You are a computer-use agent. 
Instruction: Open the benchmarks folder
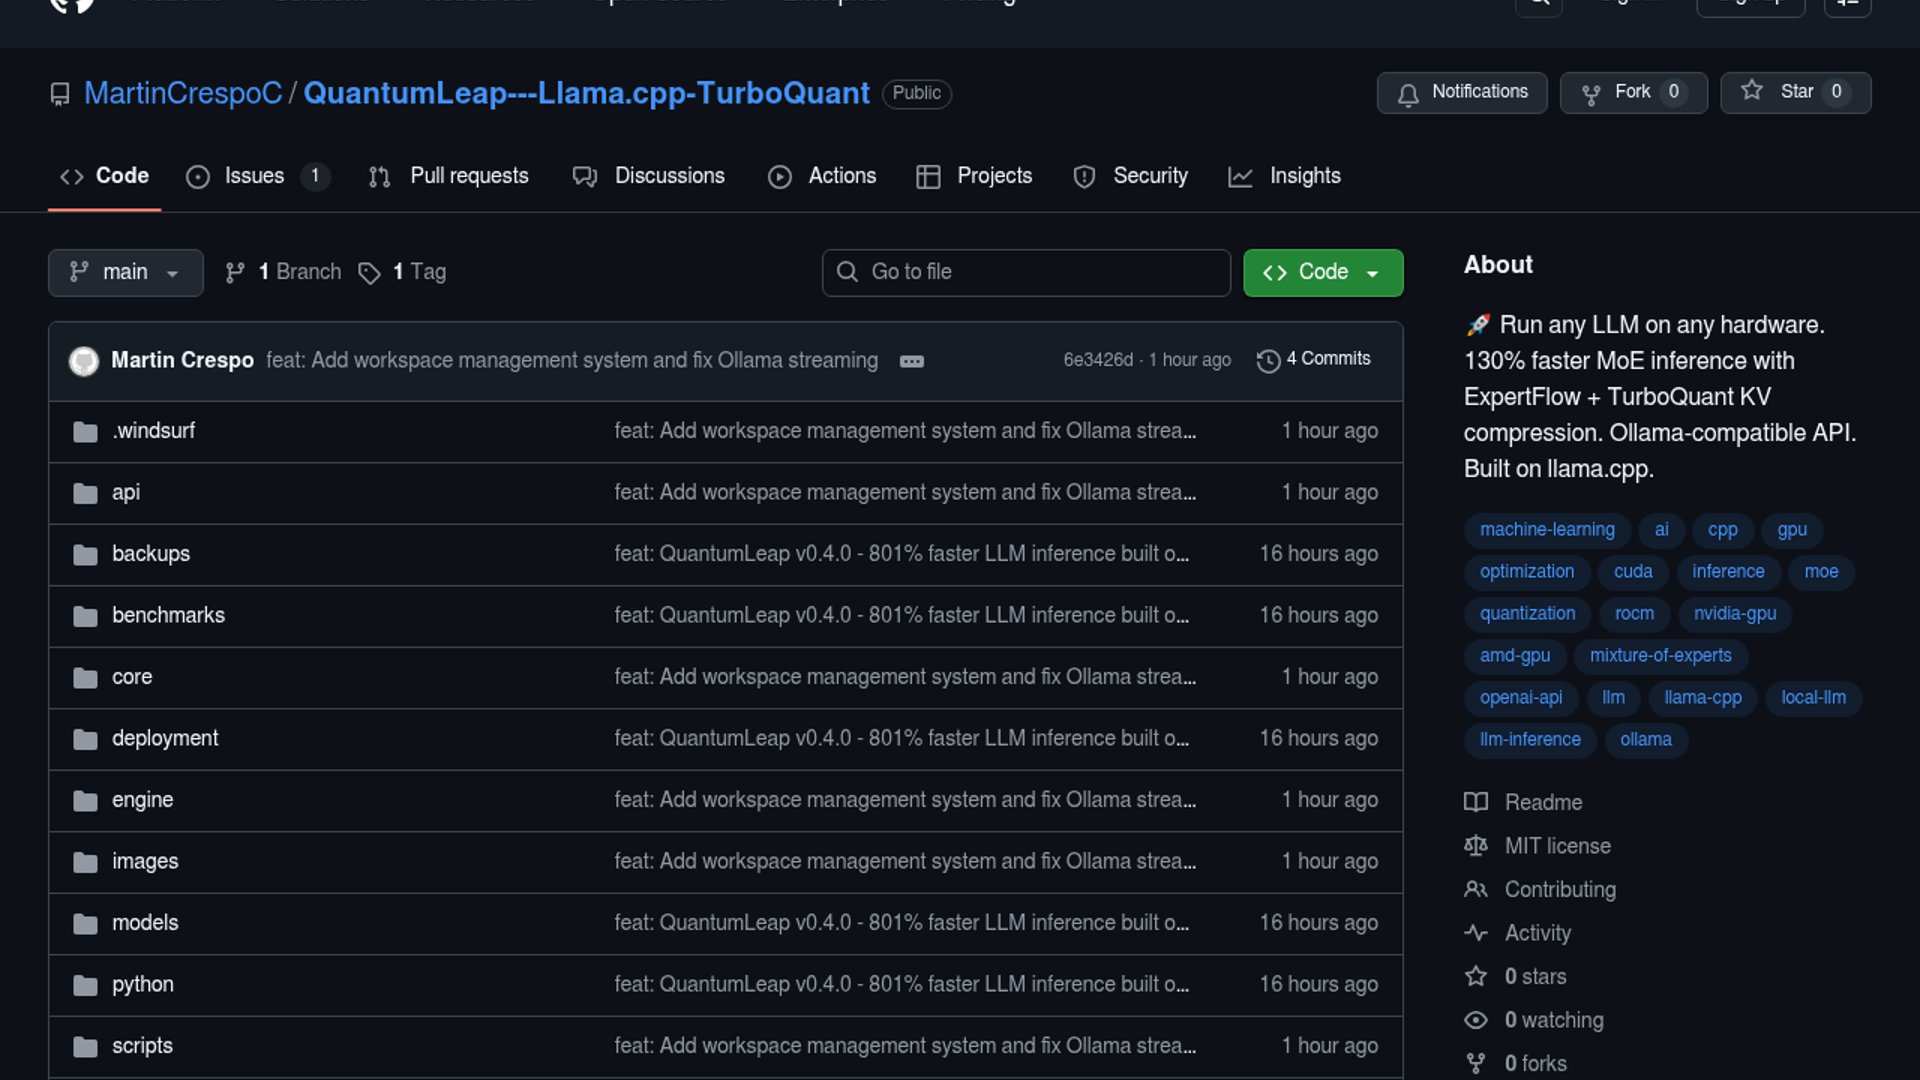point(168,615)
